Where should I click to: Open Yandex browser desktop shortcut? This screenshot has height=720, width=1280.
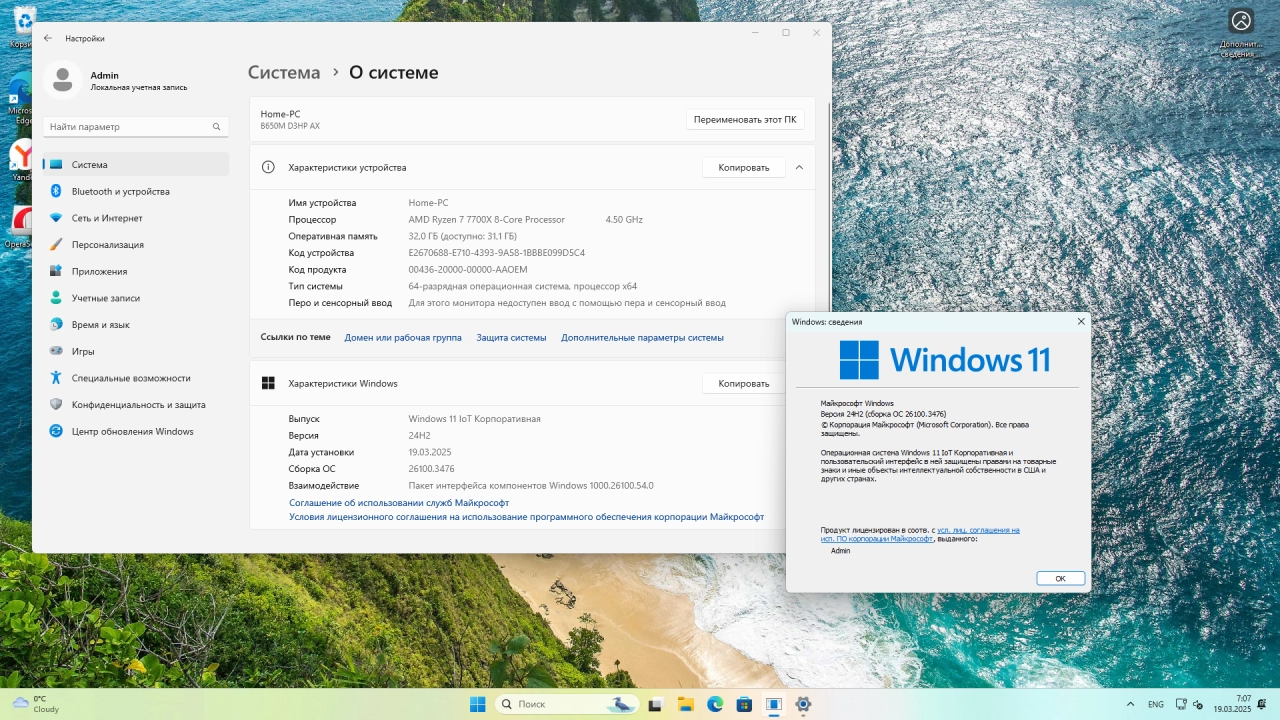click(x=20, y=161)
